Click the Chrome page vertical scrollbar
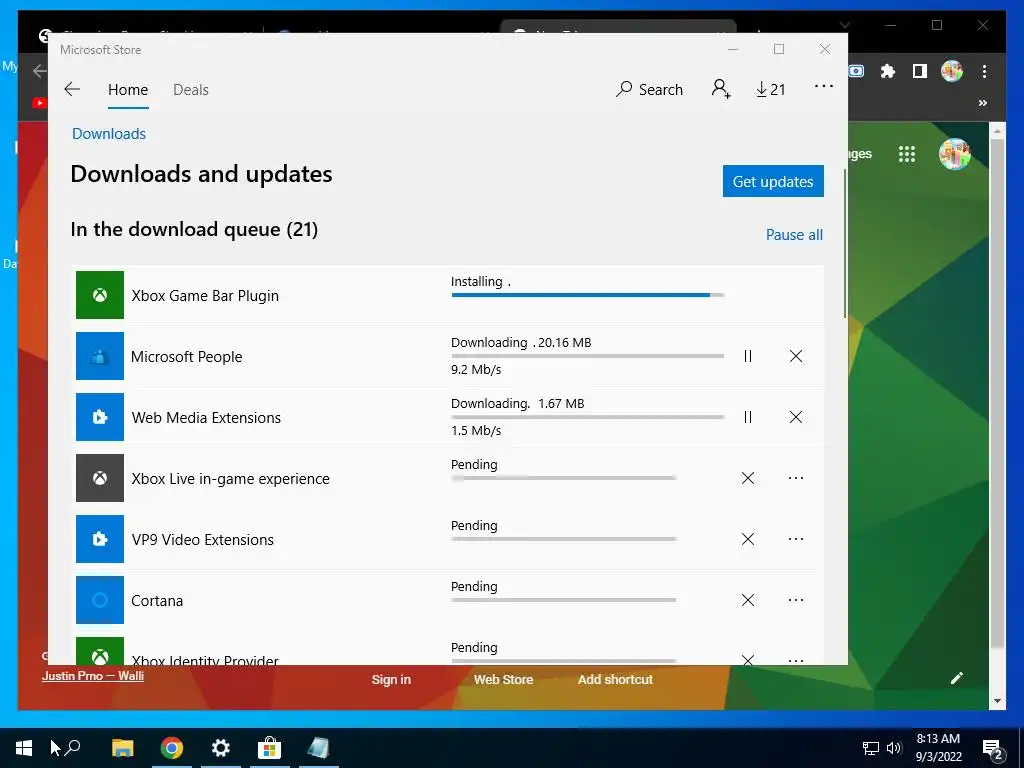This screenshot has height=768, width=1024. [x=997, y=394]
